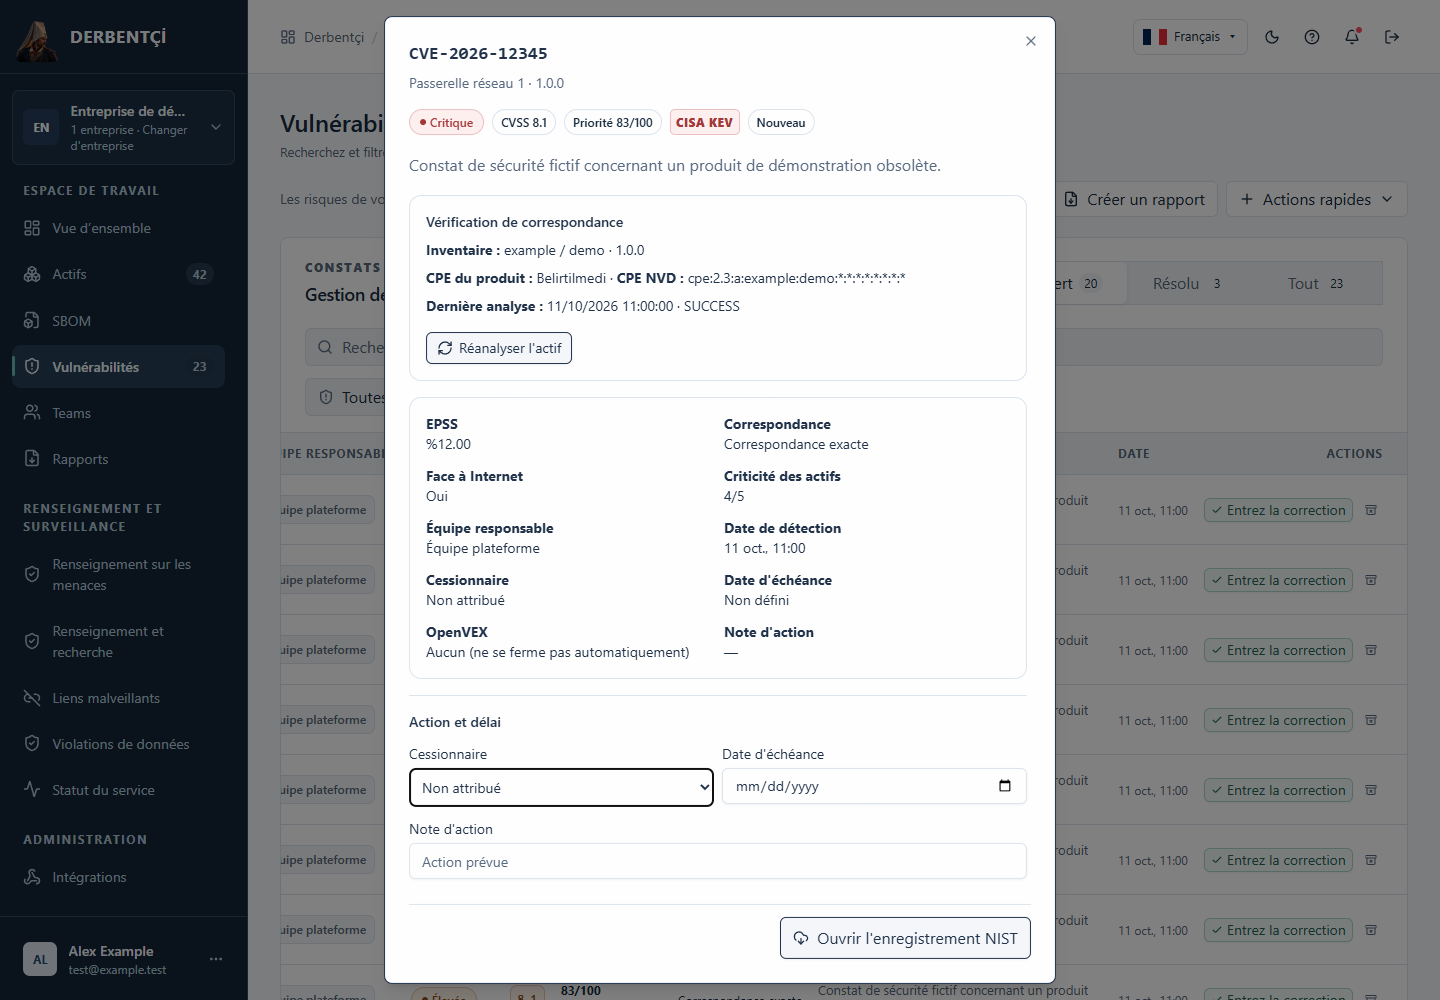1440x1000 pixels.
Task: Click the Priorité 83/100 badge
Action: coord(612,122)
